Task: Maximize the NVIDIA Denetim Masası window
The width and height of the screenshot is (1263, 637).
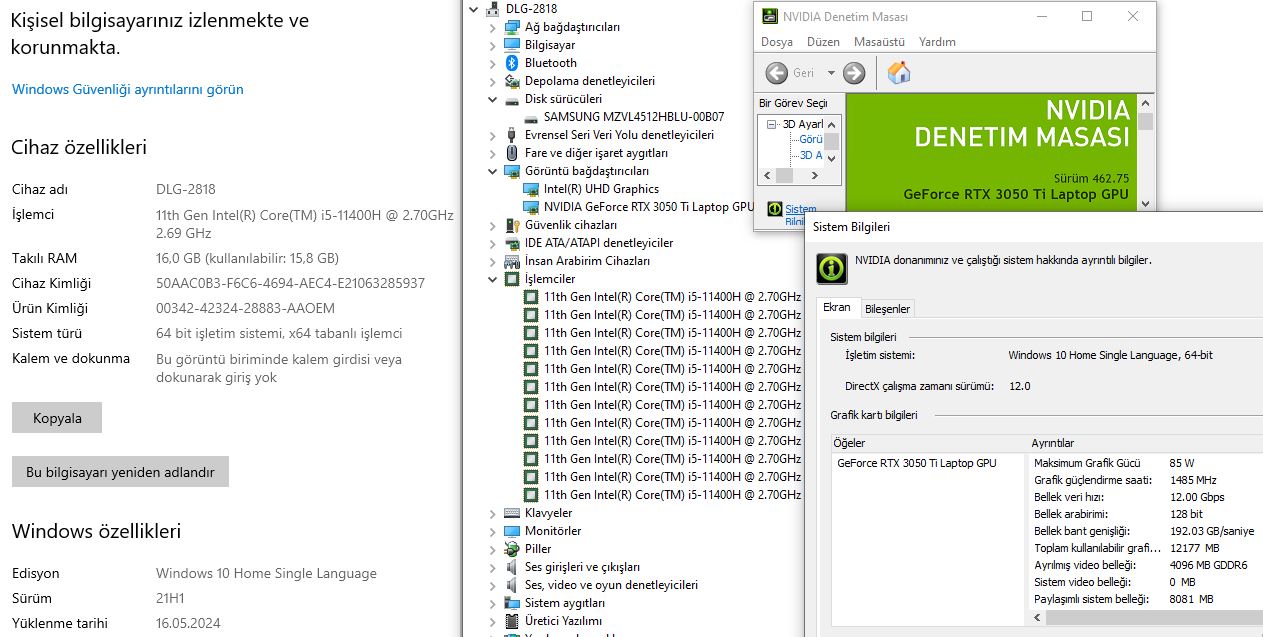Action: pos(1087,16)
